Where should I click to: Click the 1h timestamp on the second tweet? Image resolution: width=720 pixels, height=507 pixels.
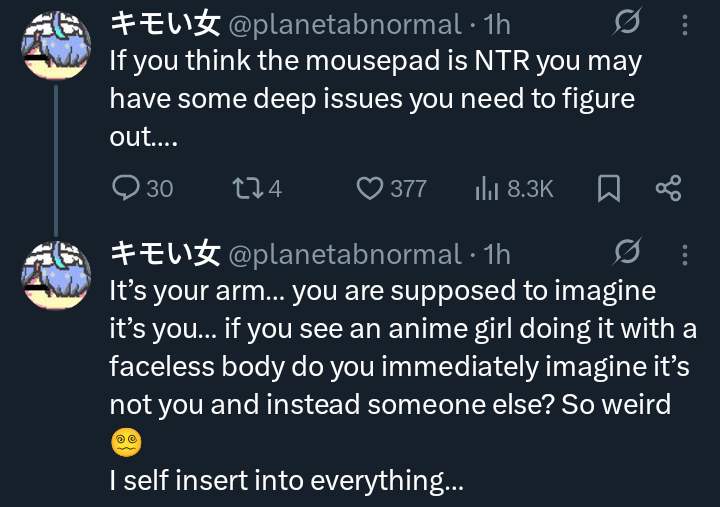tap(496, 254)
